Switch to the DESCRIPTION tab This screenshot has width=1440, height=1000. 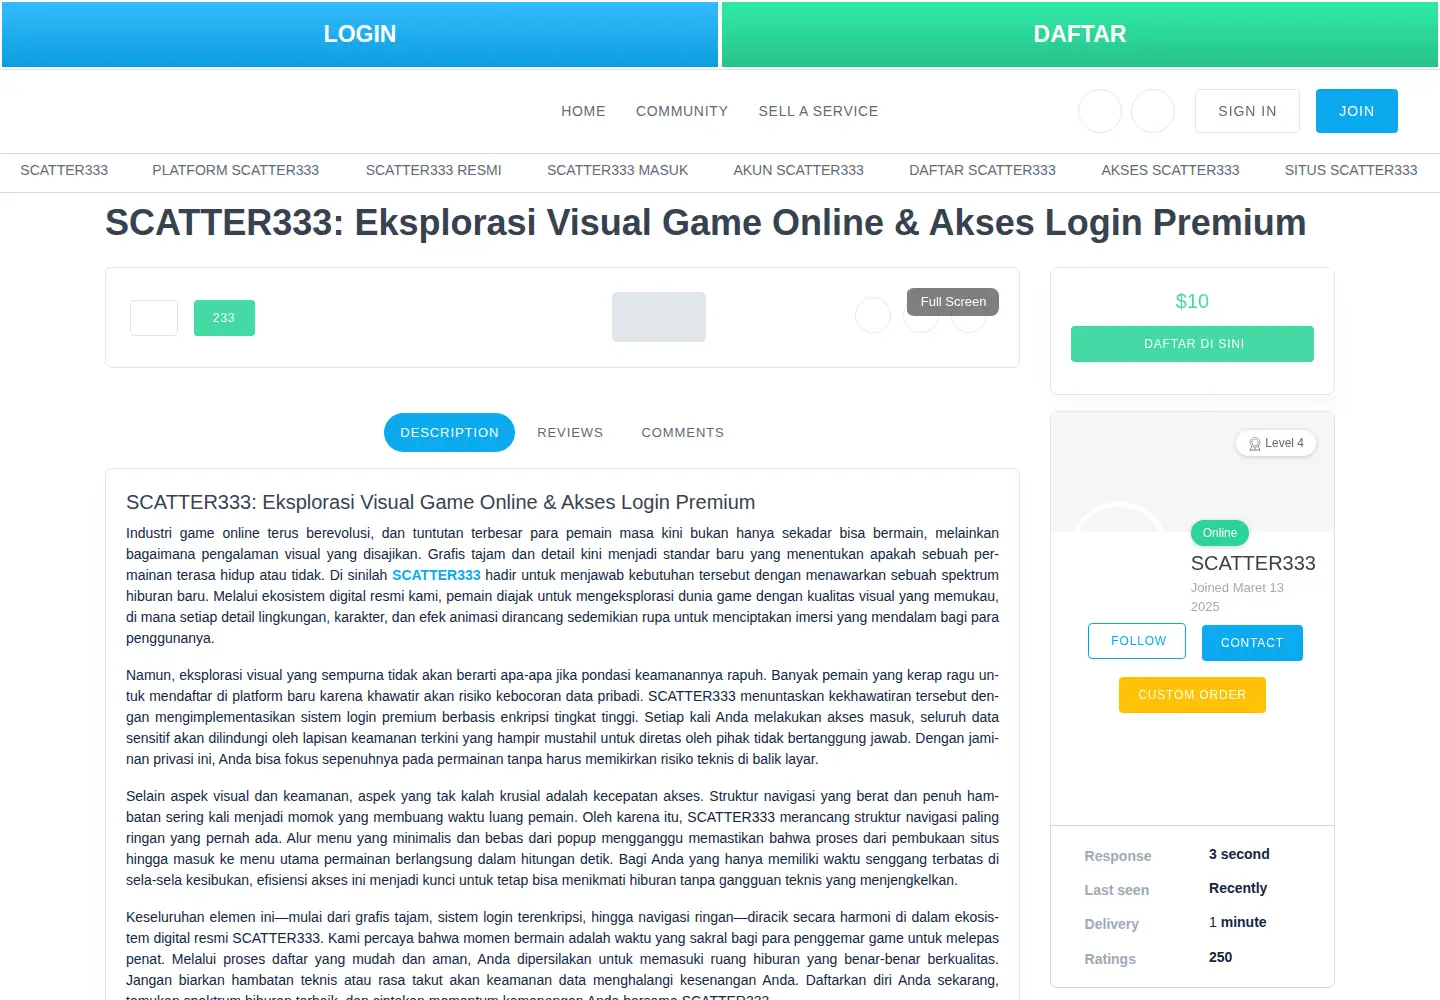pos(449,432)
